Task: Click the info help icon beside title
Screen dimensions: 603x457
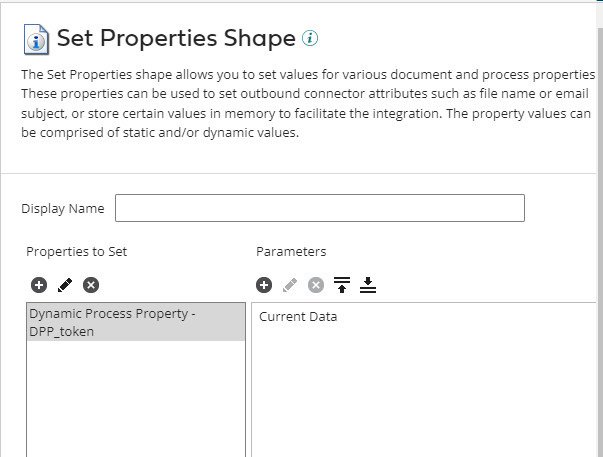Action: tap(310, 39)
